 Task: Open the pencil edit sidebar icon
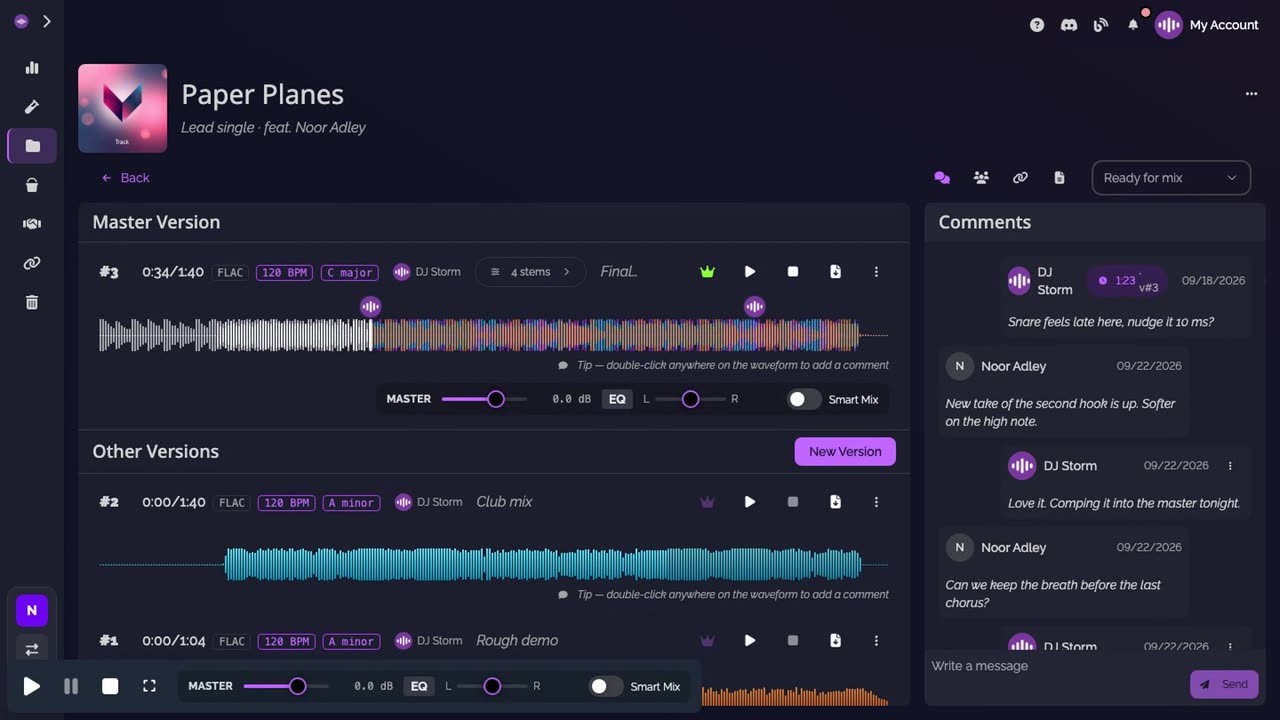32,107
